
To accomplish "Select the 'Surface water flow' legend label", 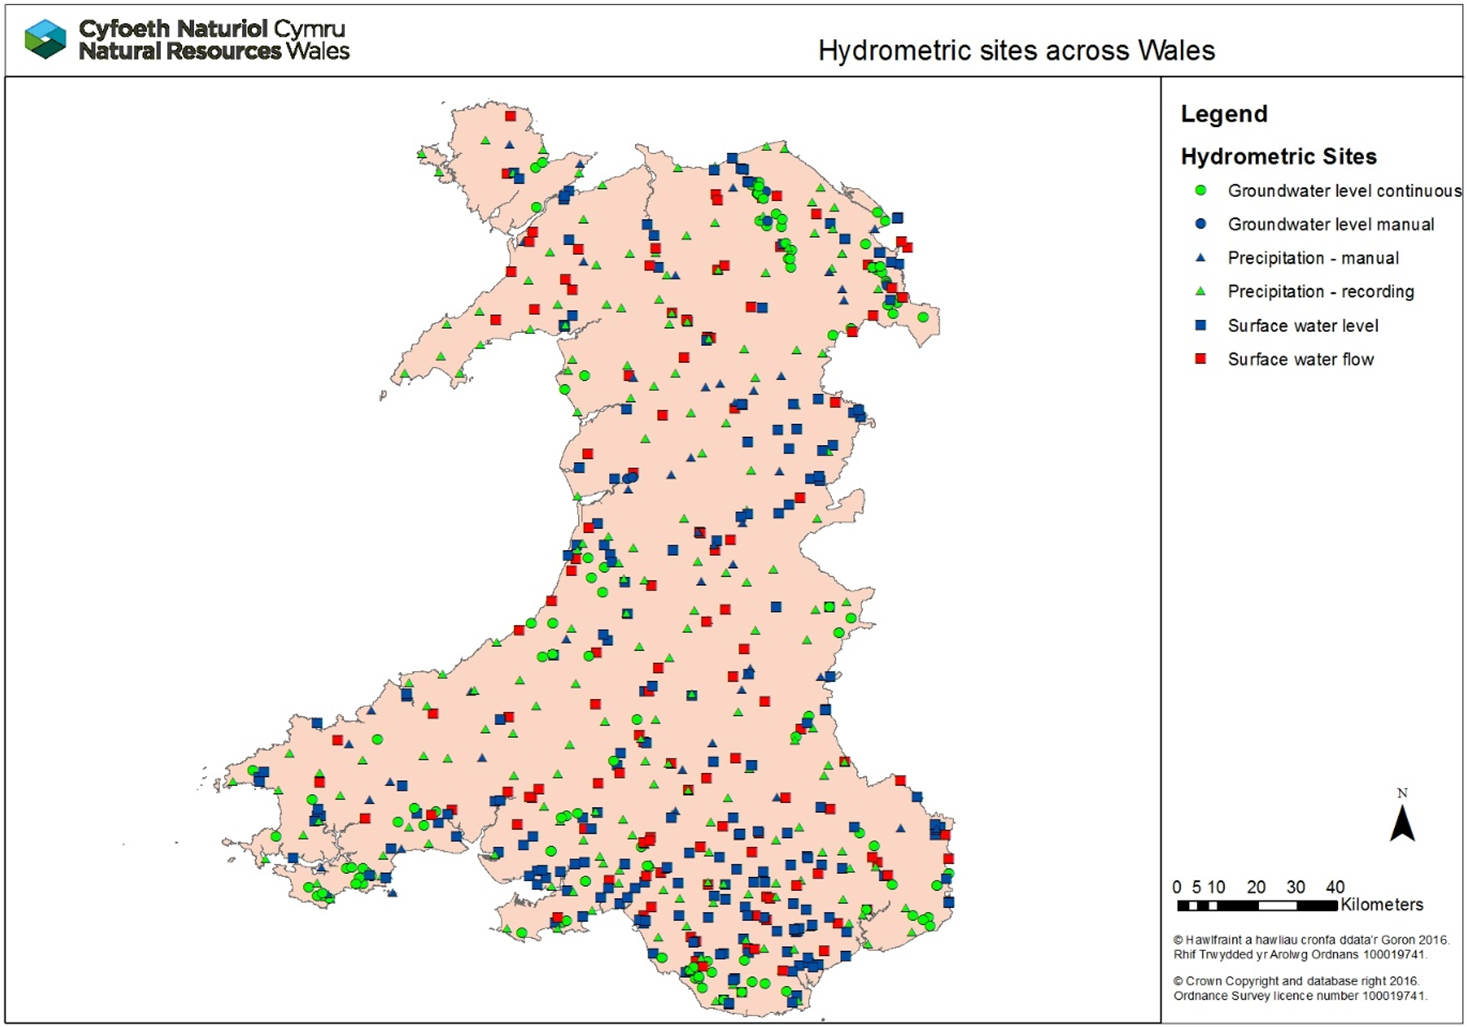I will [1301, 359].
